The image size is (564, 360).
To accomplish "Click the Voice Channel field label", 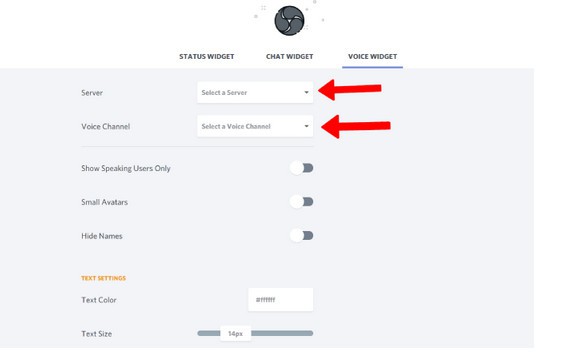I will [x=105, y=127].
